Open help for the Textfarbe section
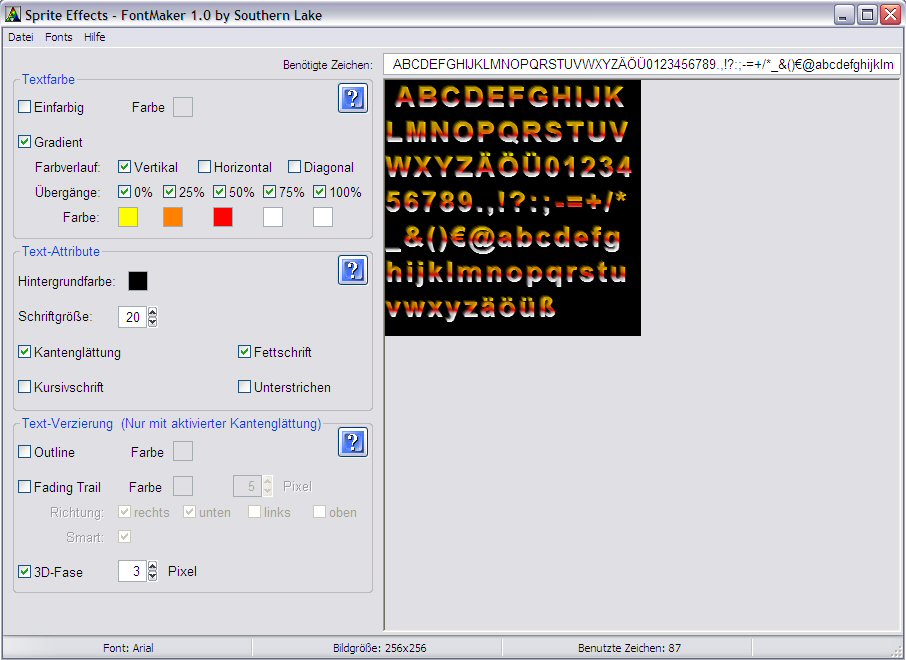 (352, 98)
